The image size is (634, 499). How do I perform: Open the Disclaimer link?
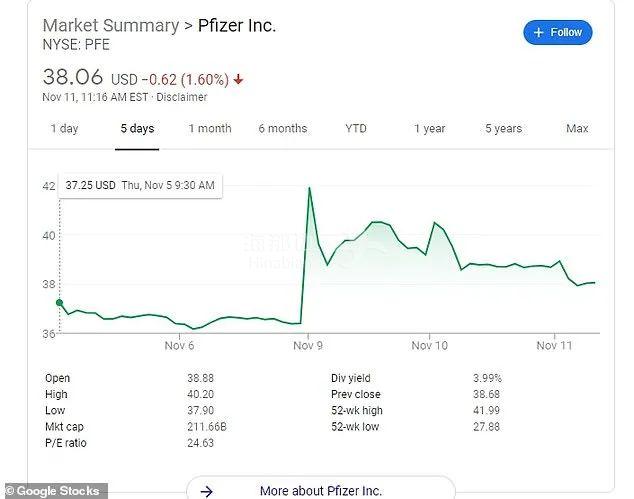pos(182,97)
